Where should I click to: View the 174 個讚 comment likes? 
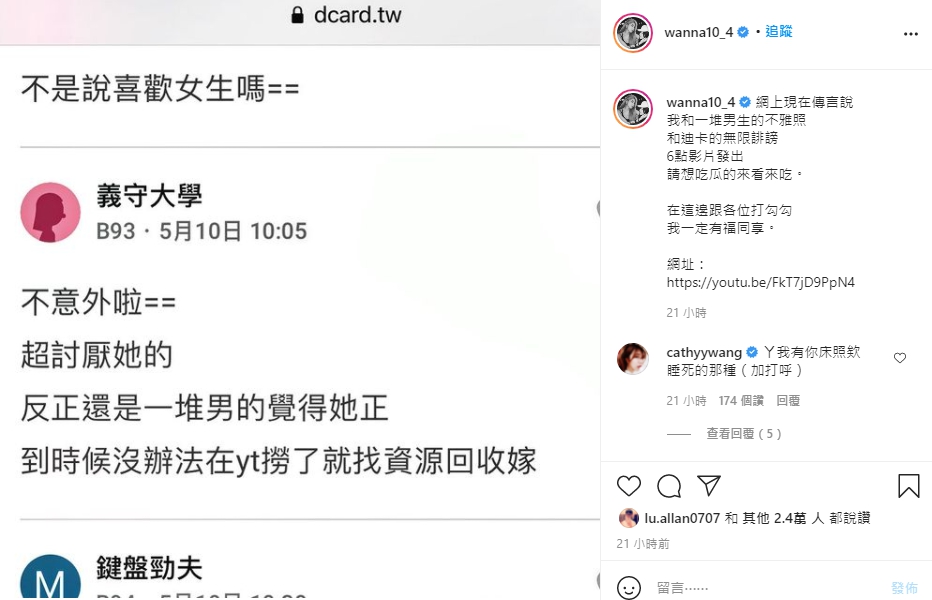741,401
